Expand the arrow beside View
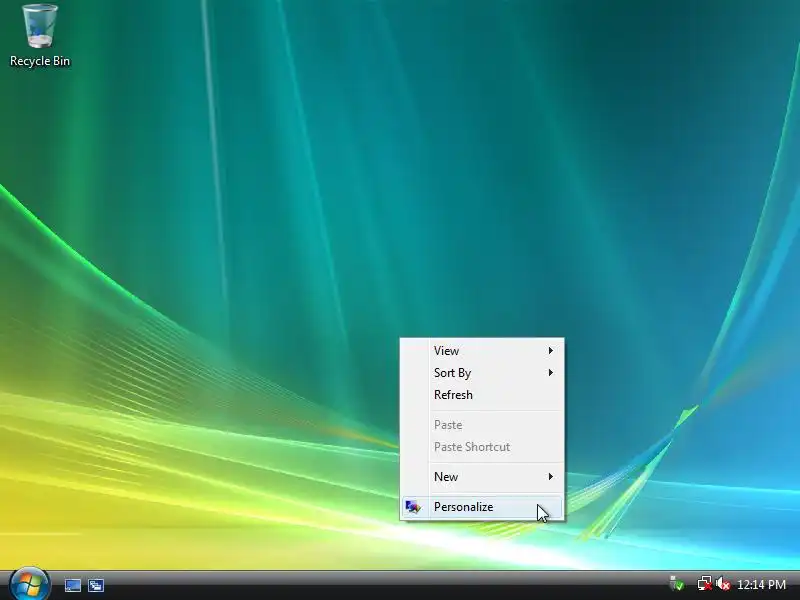 (551, 351)
